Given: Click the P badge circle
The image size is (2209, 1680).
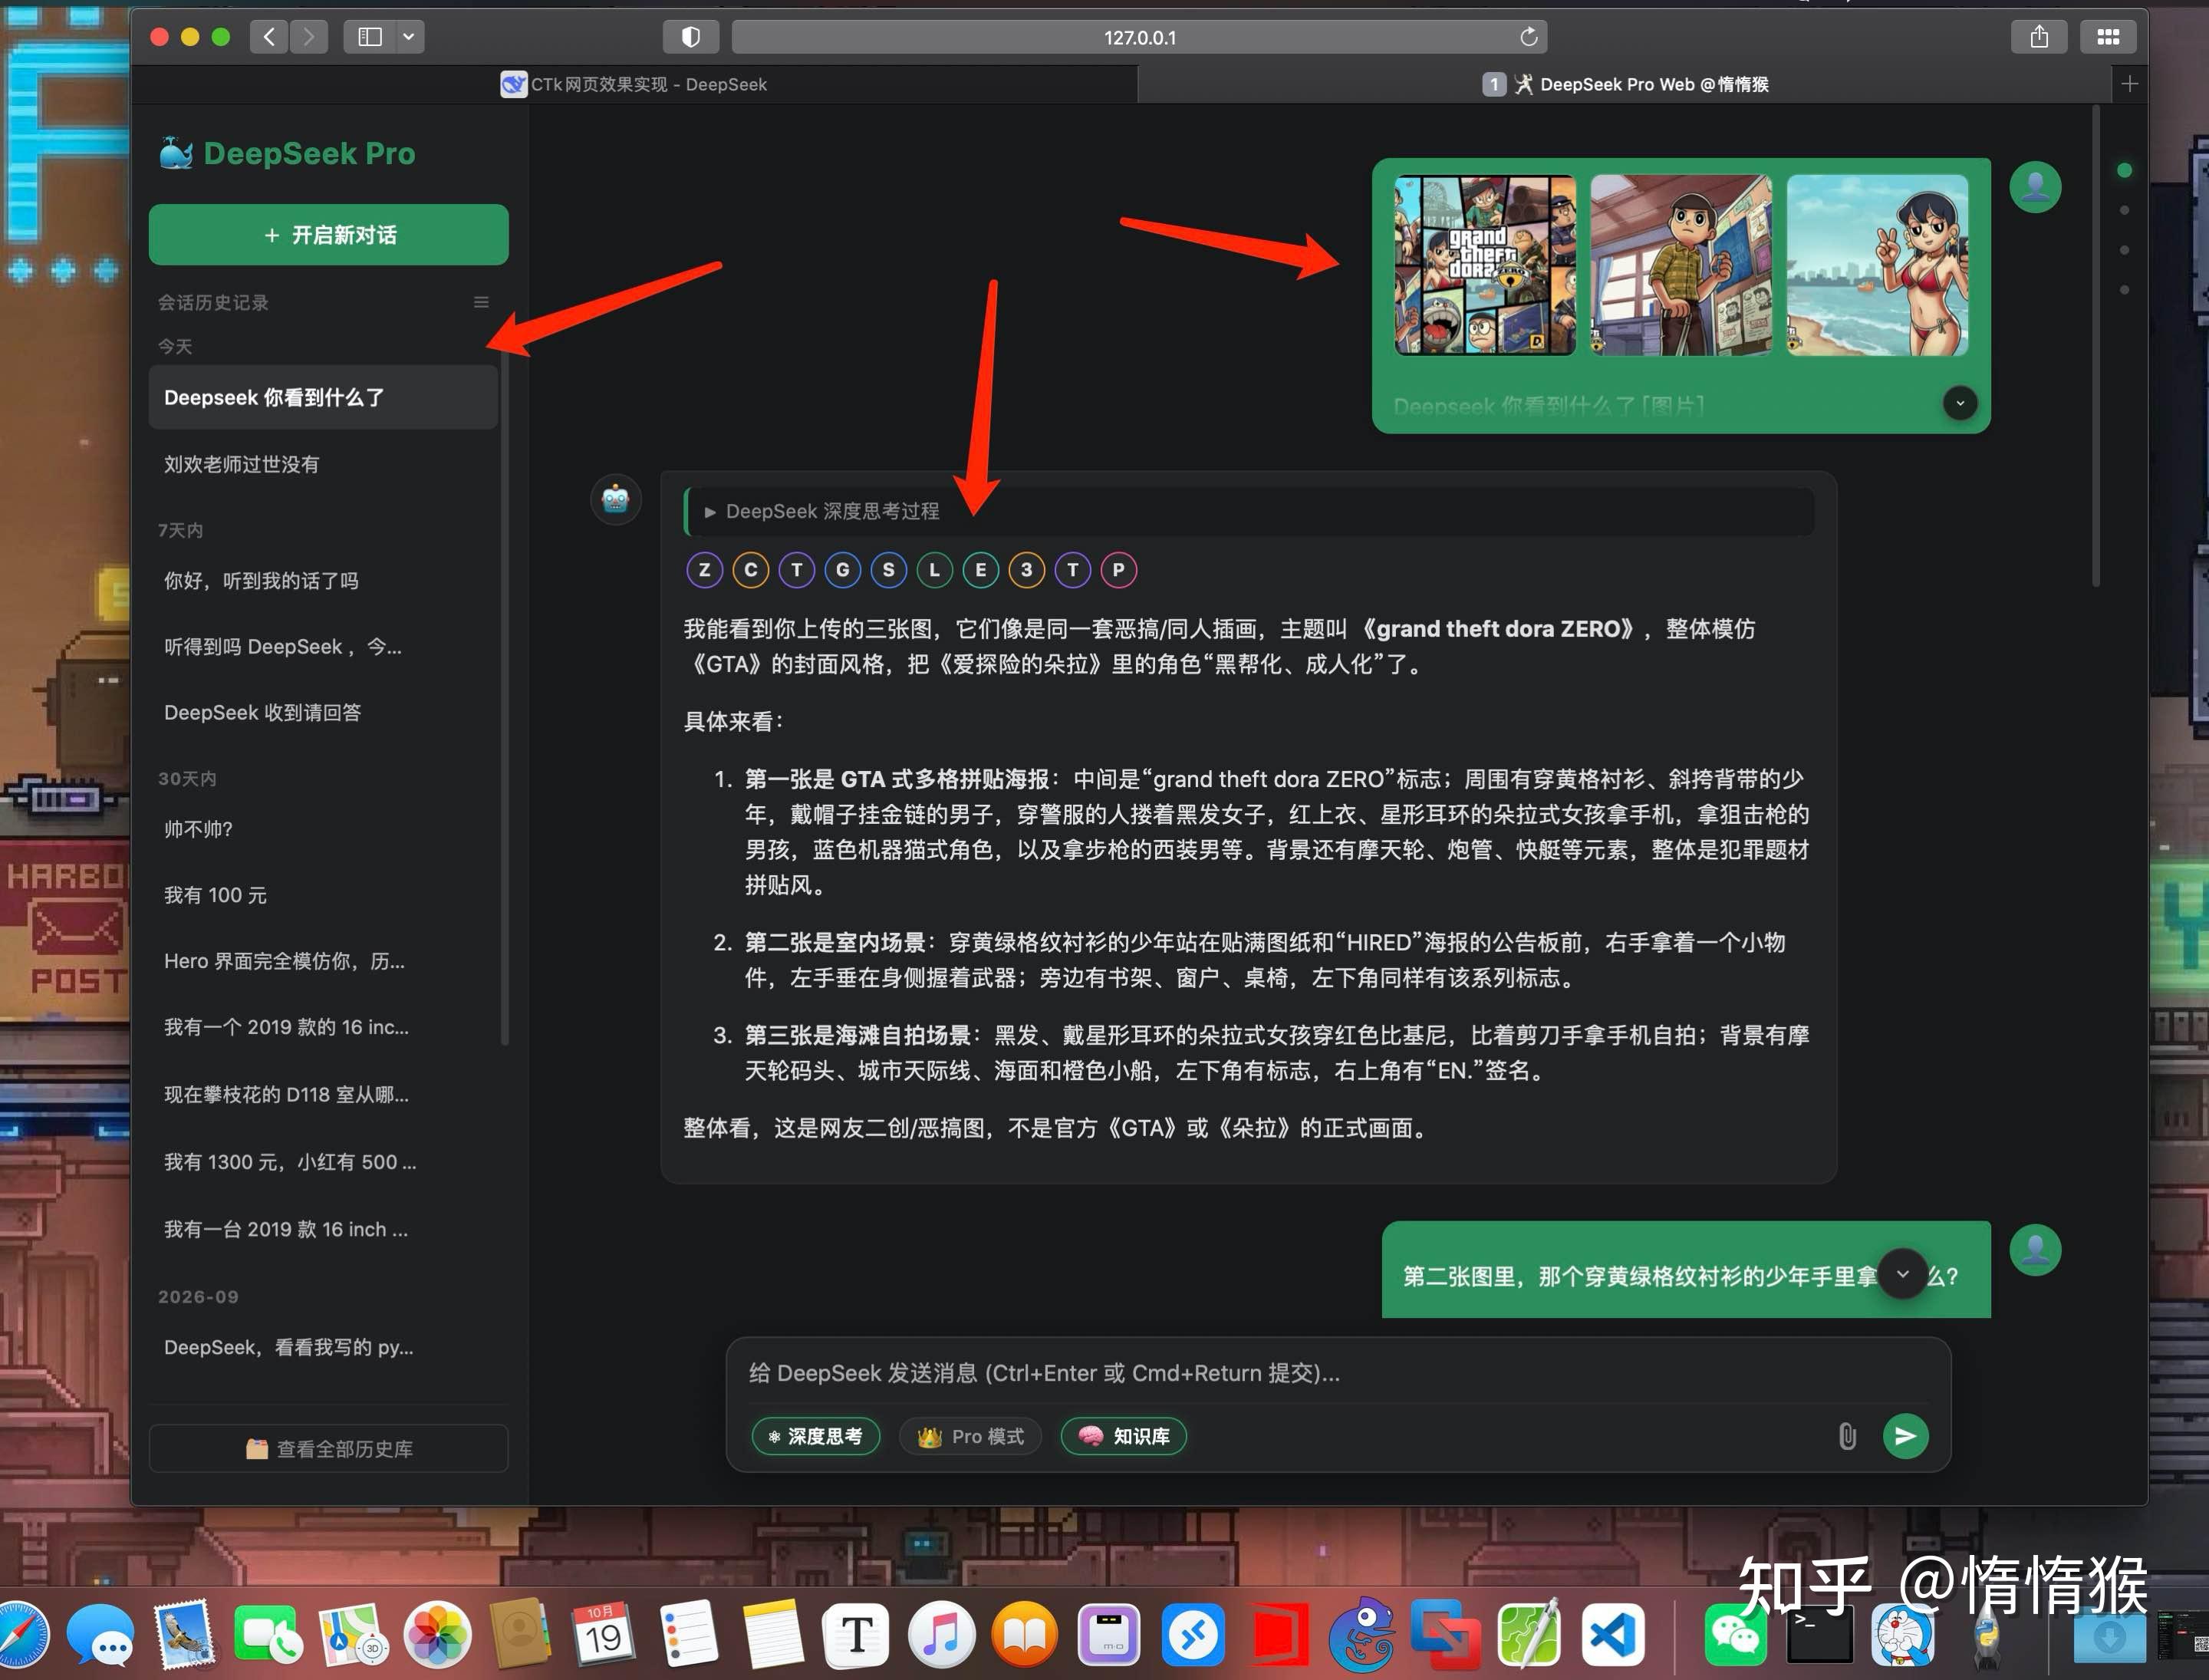Looking at the screenshot, I should (x=1118, y=570).
